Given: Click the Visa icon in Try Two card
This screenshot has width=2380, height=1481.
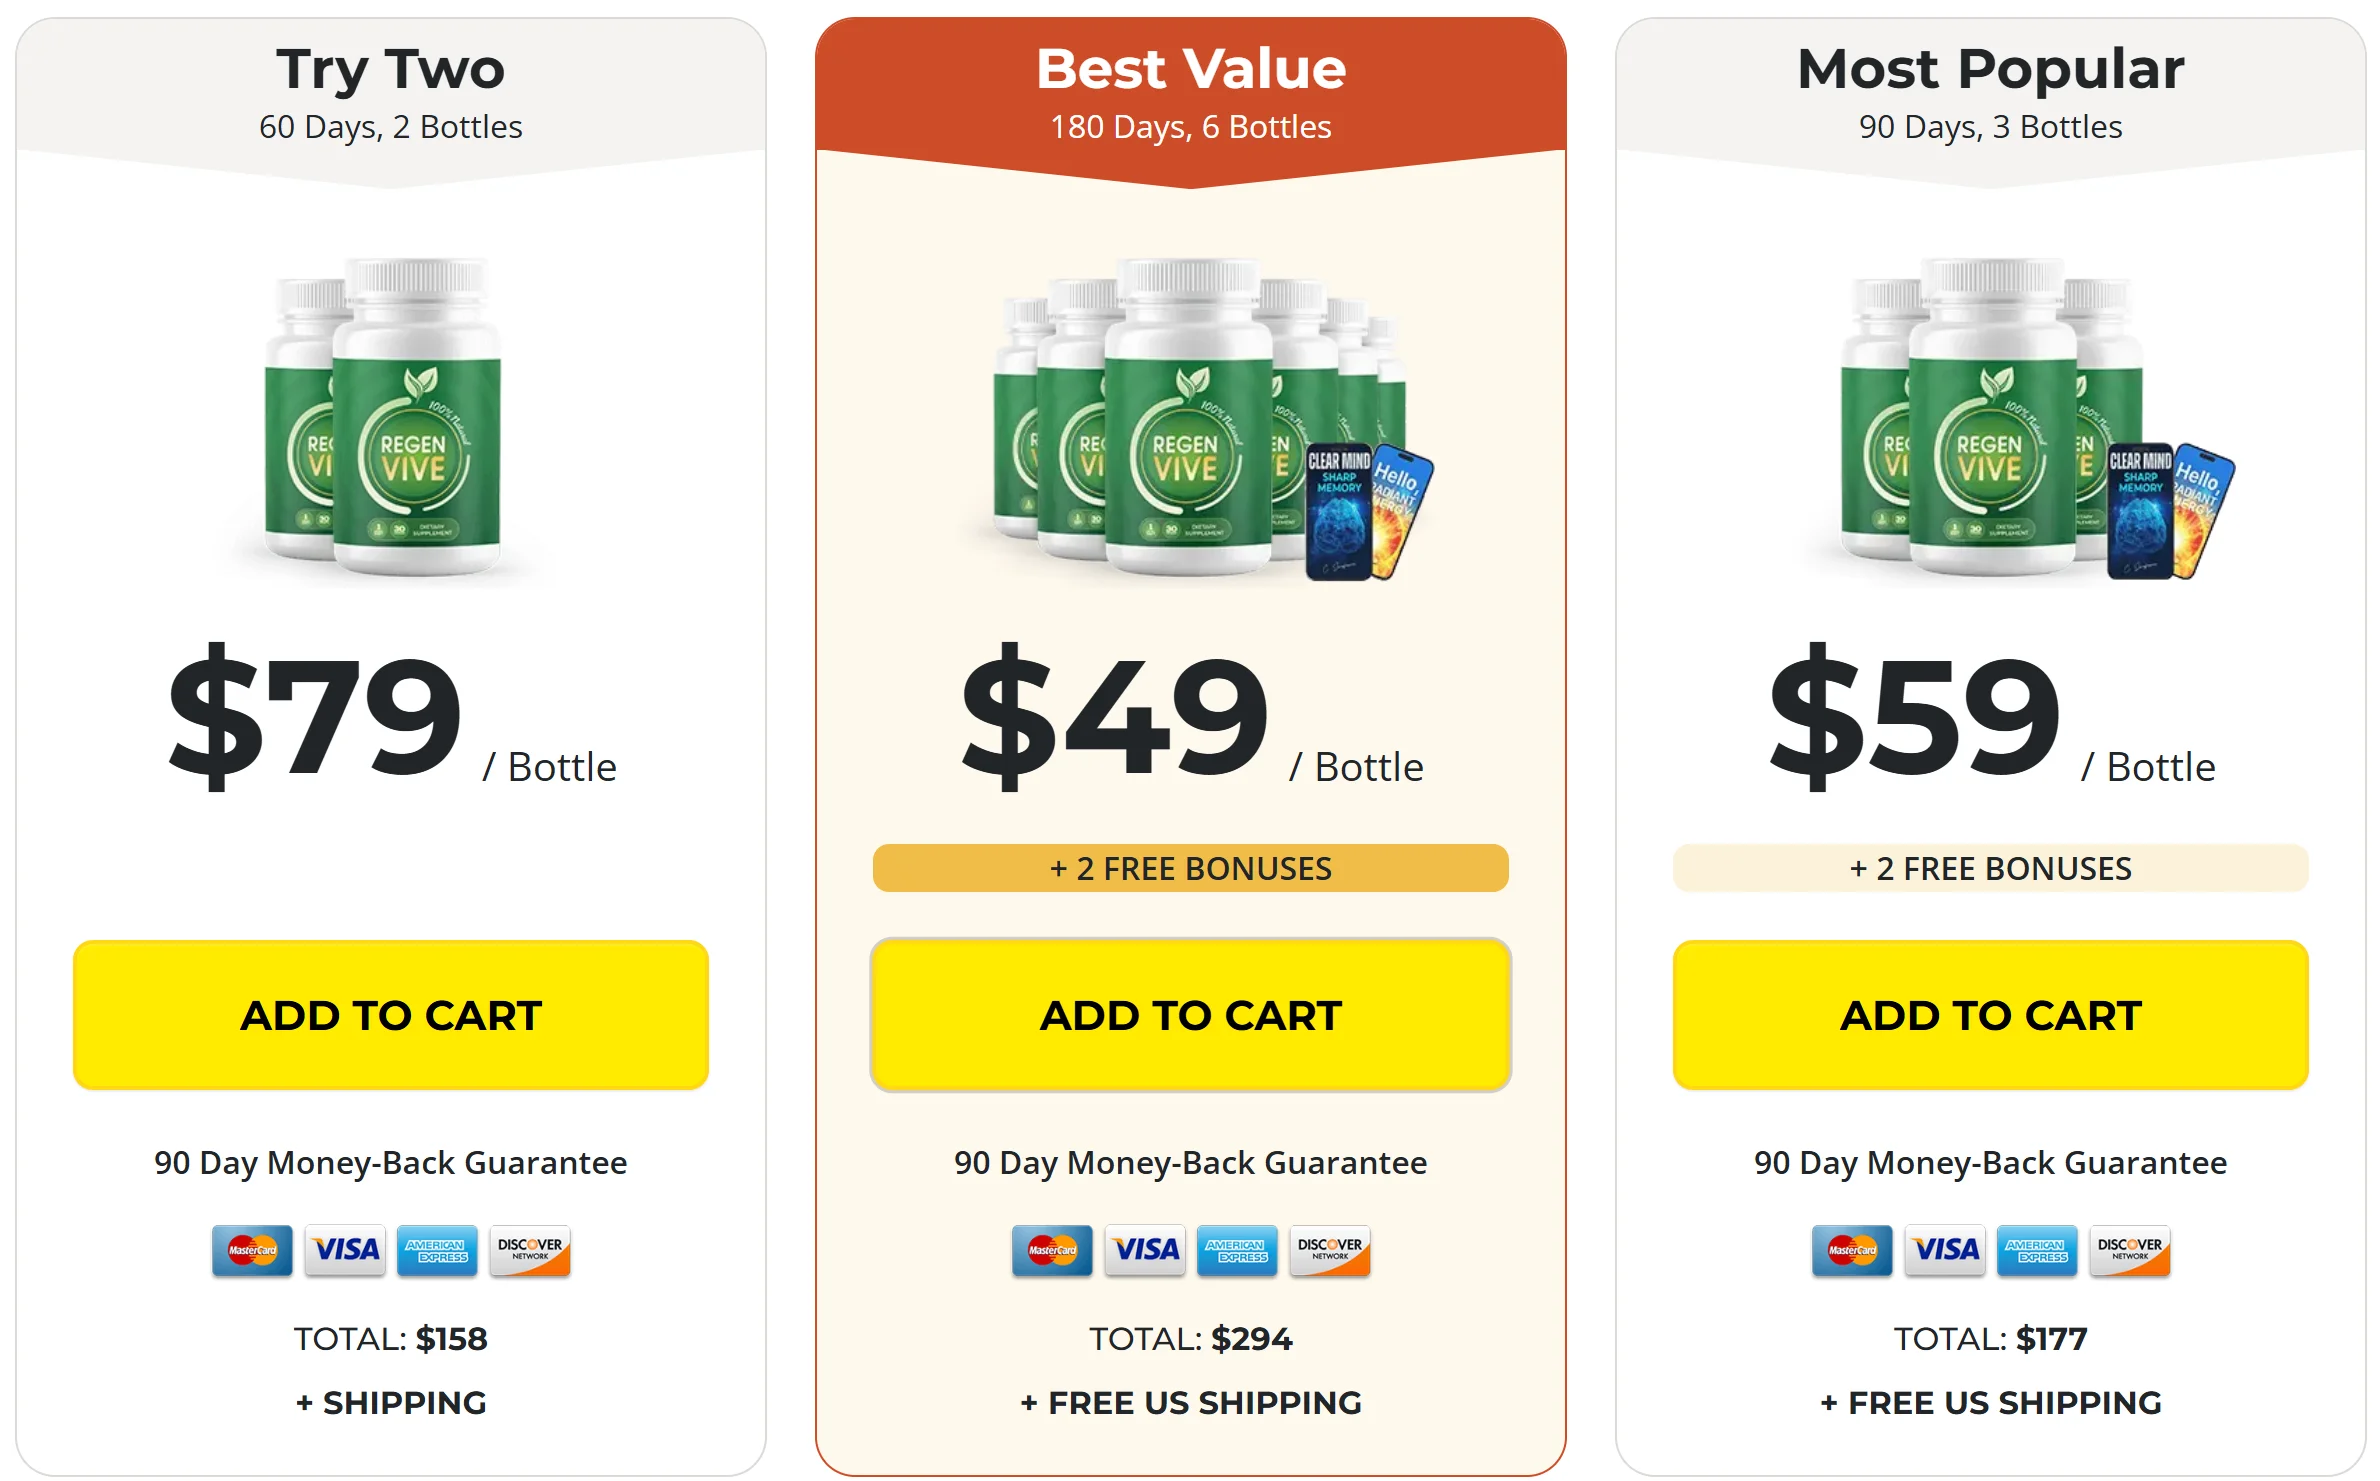Looking at the screenshot, I should coord(345,1250).
